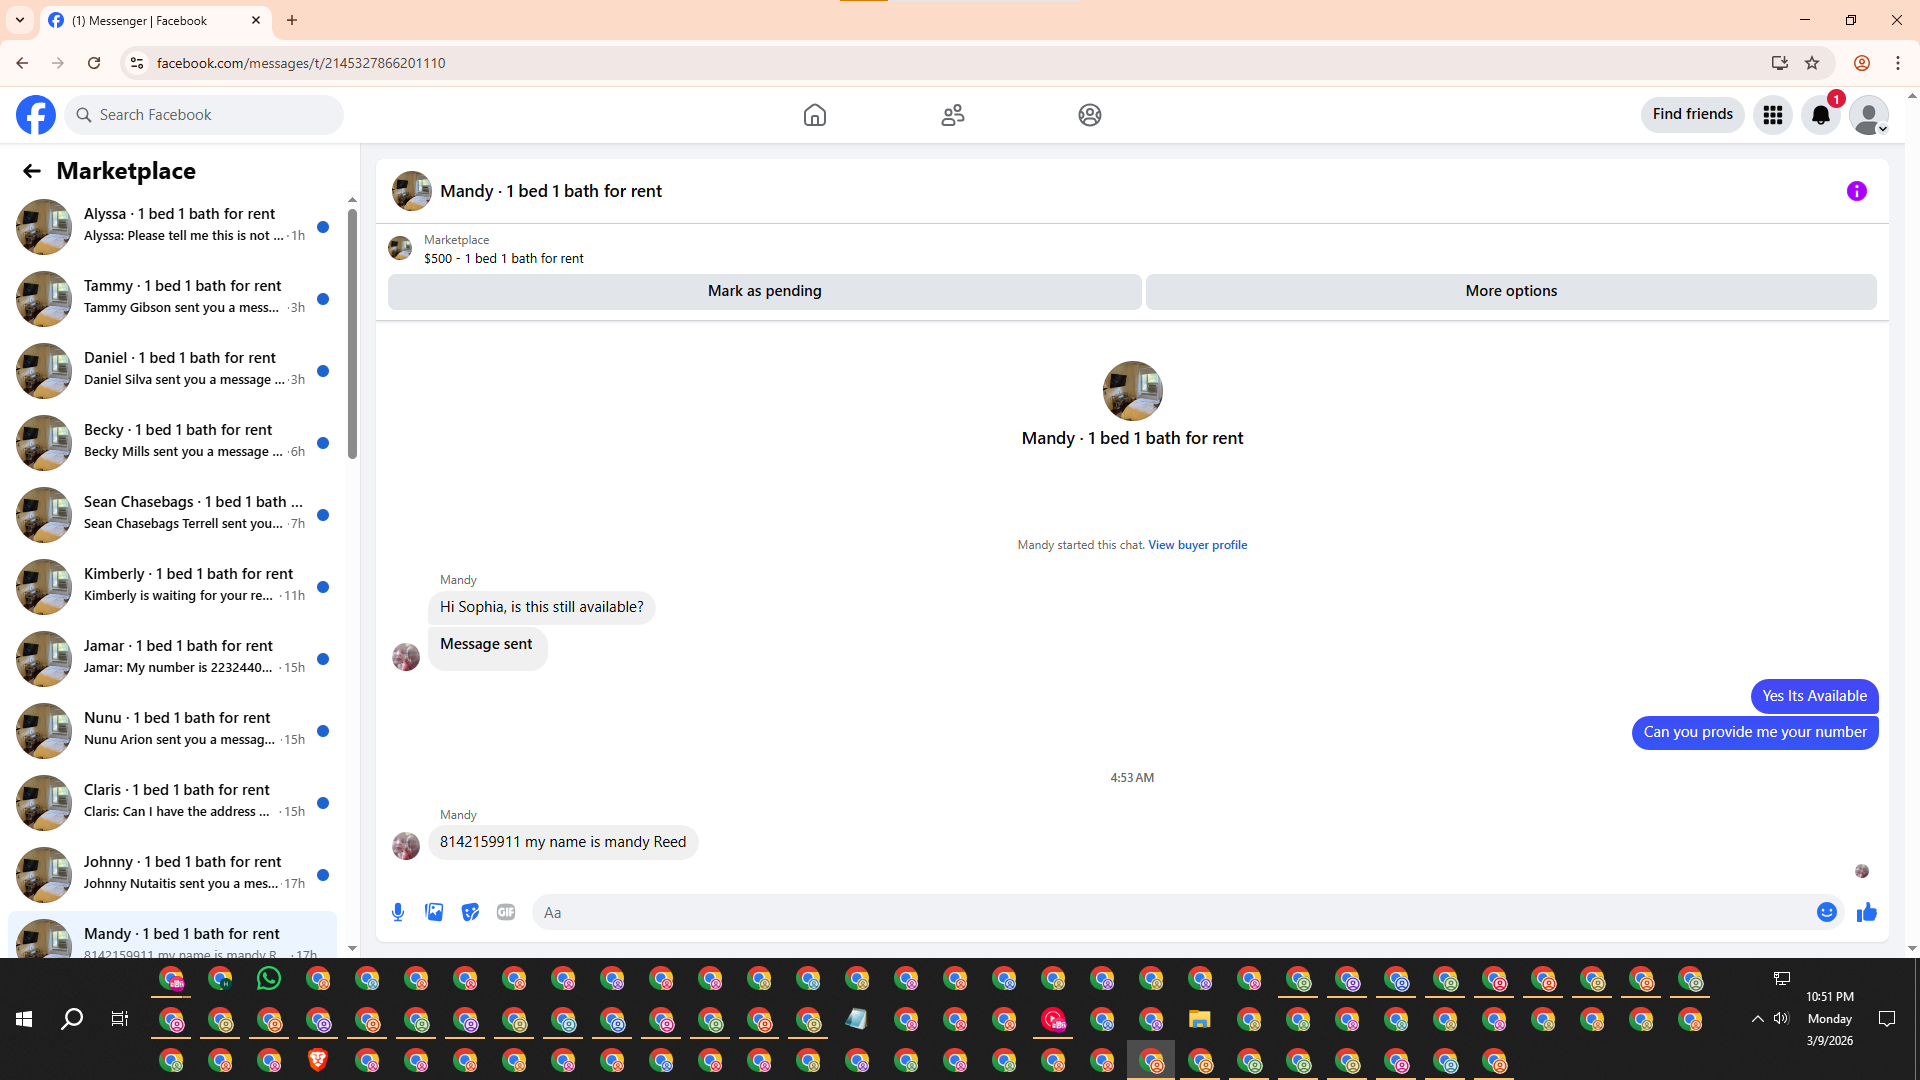The width and height of the screenshot is (1920, 1080).
Task: Open the sticker picker icon
Action: (x=470, y=912)
